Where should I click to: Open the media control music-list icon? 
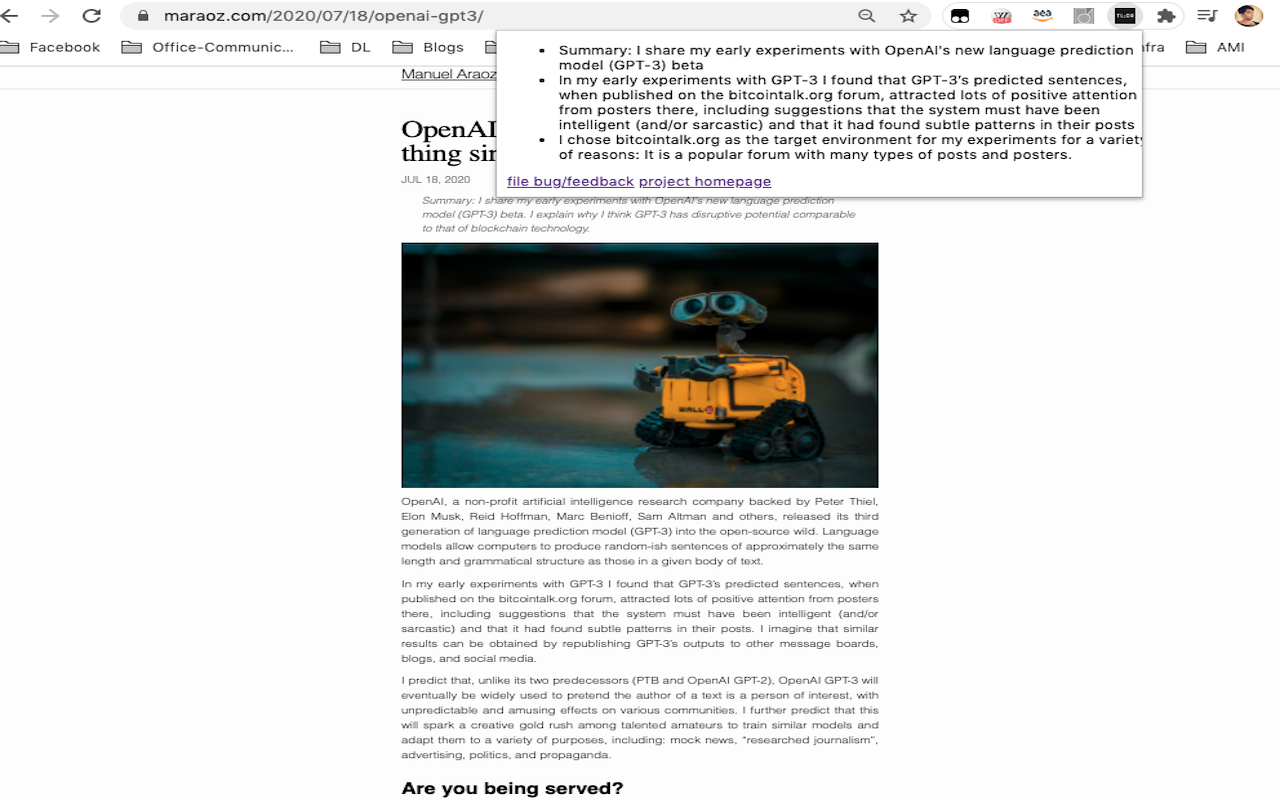pos(1207,16)
